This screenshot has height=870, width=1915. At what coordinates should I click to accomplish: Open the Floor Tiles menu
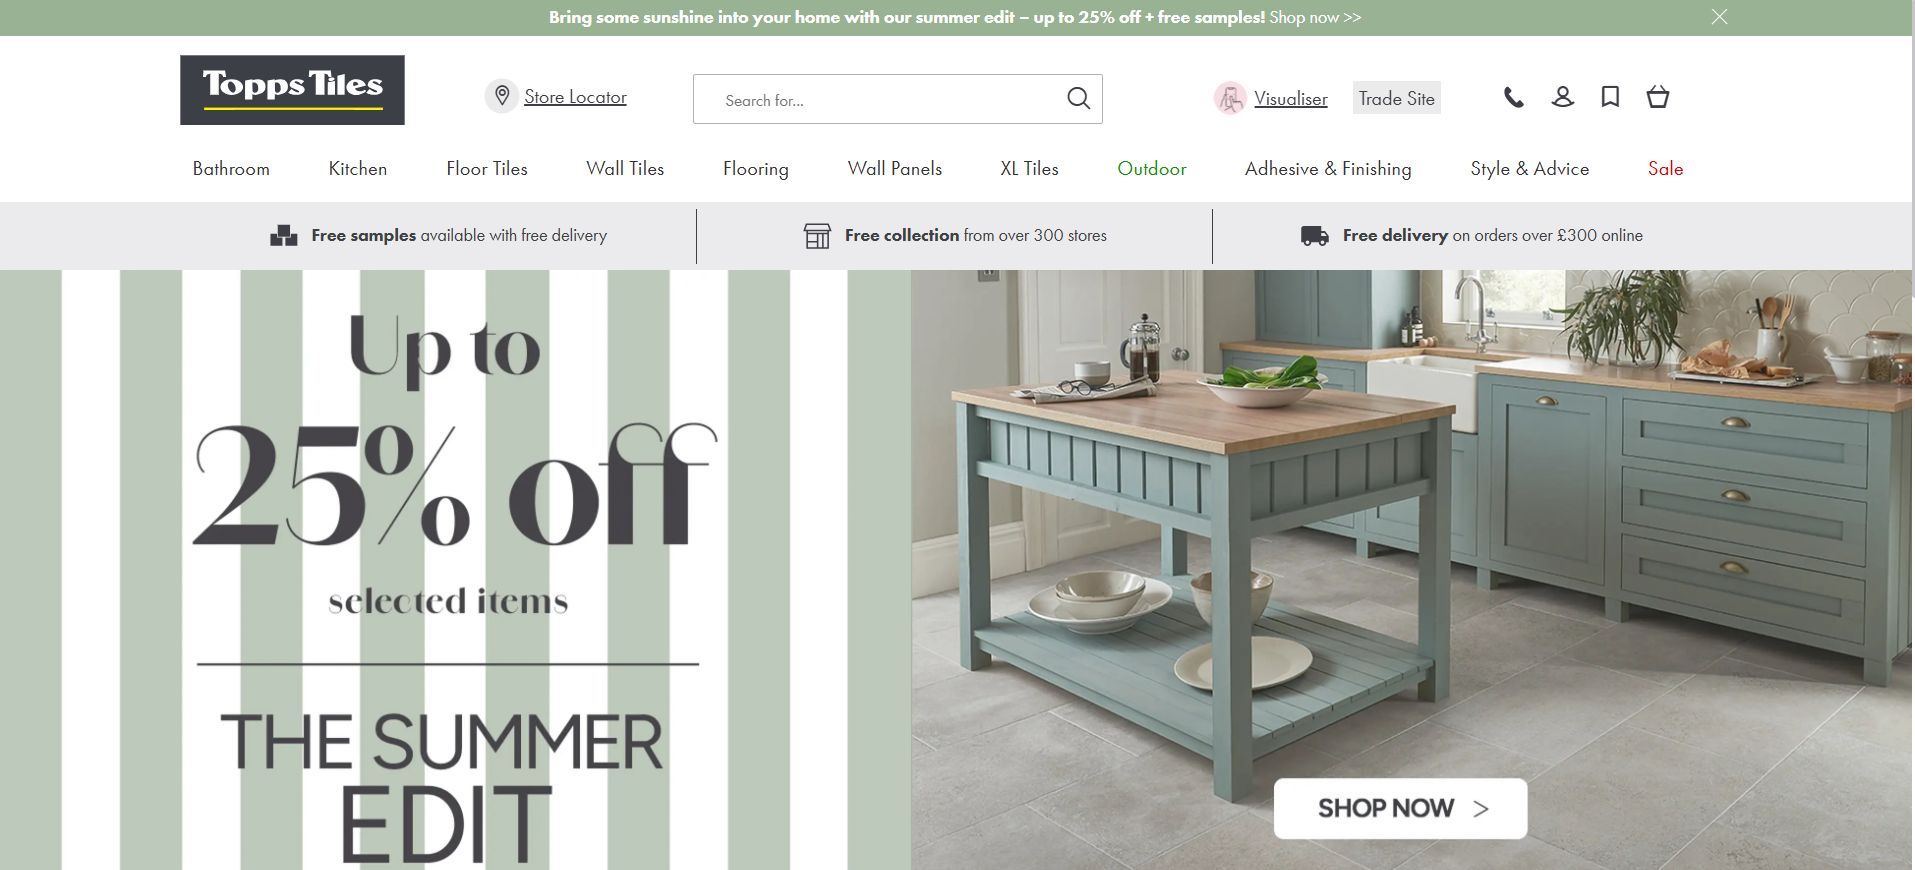(487, 169)
